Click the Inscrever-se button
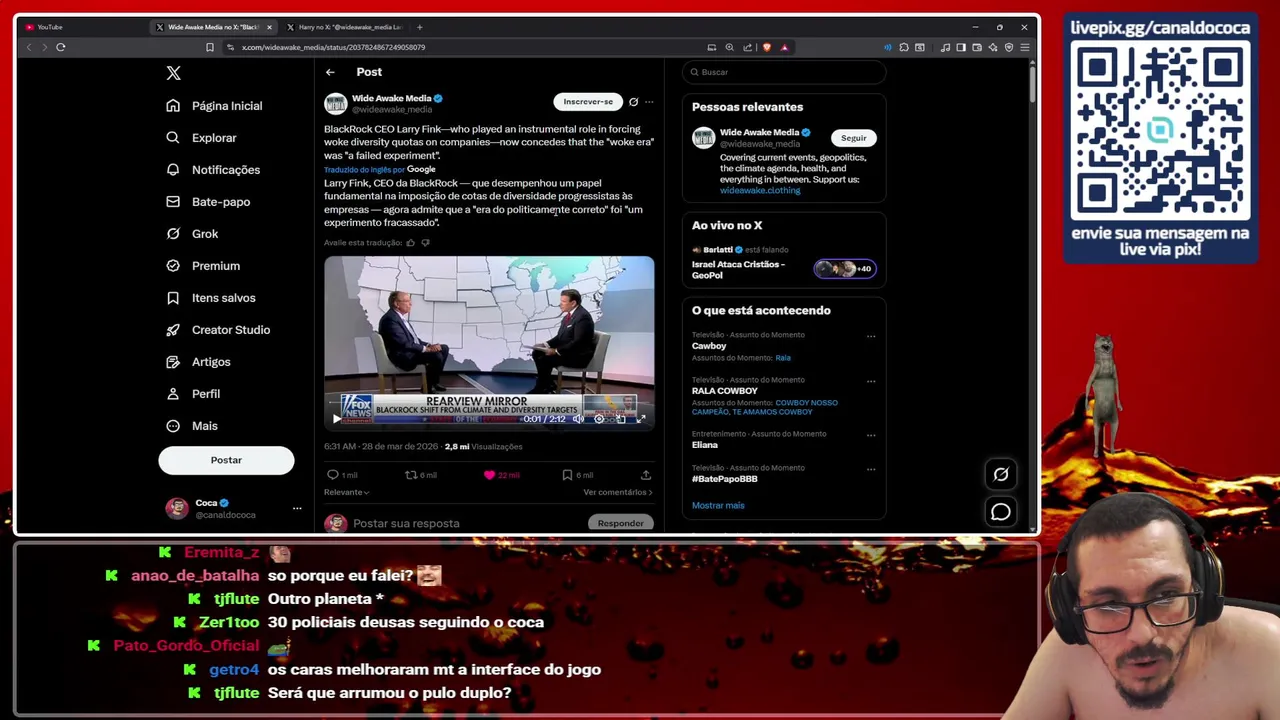Viewport: 1280px width, 720px height. coord(588,102)
